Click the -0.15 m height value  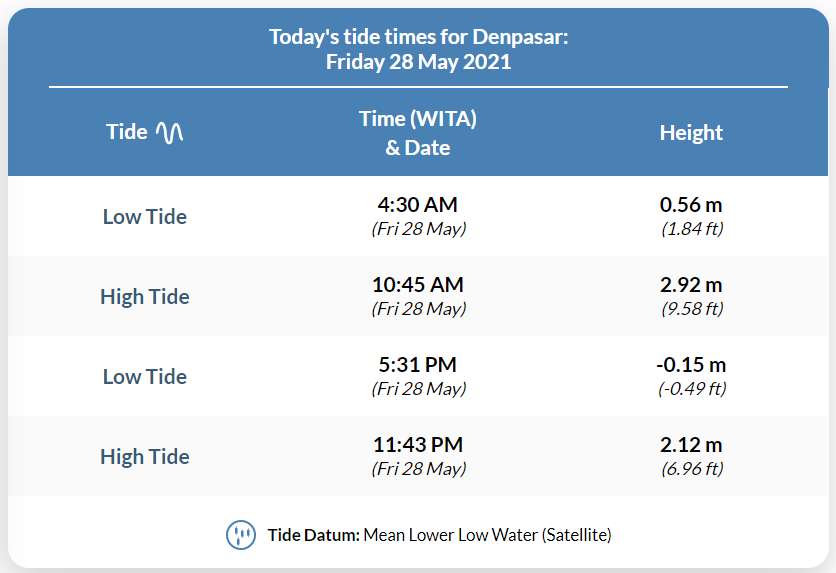coord(691,365)
